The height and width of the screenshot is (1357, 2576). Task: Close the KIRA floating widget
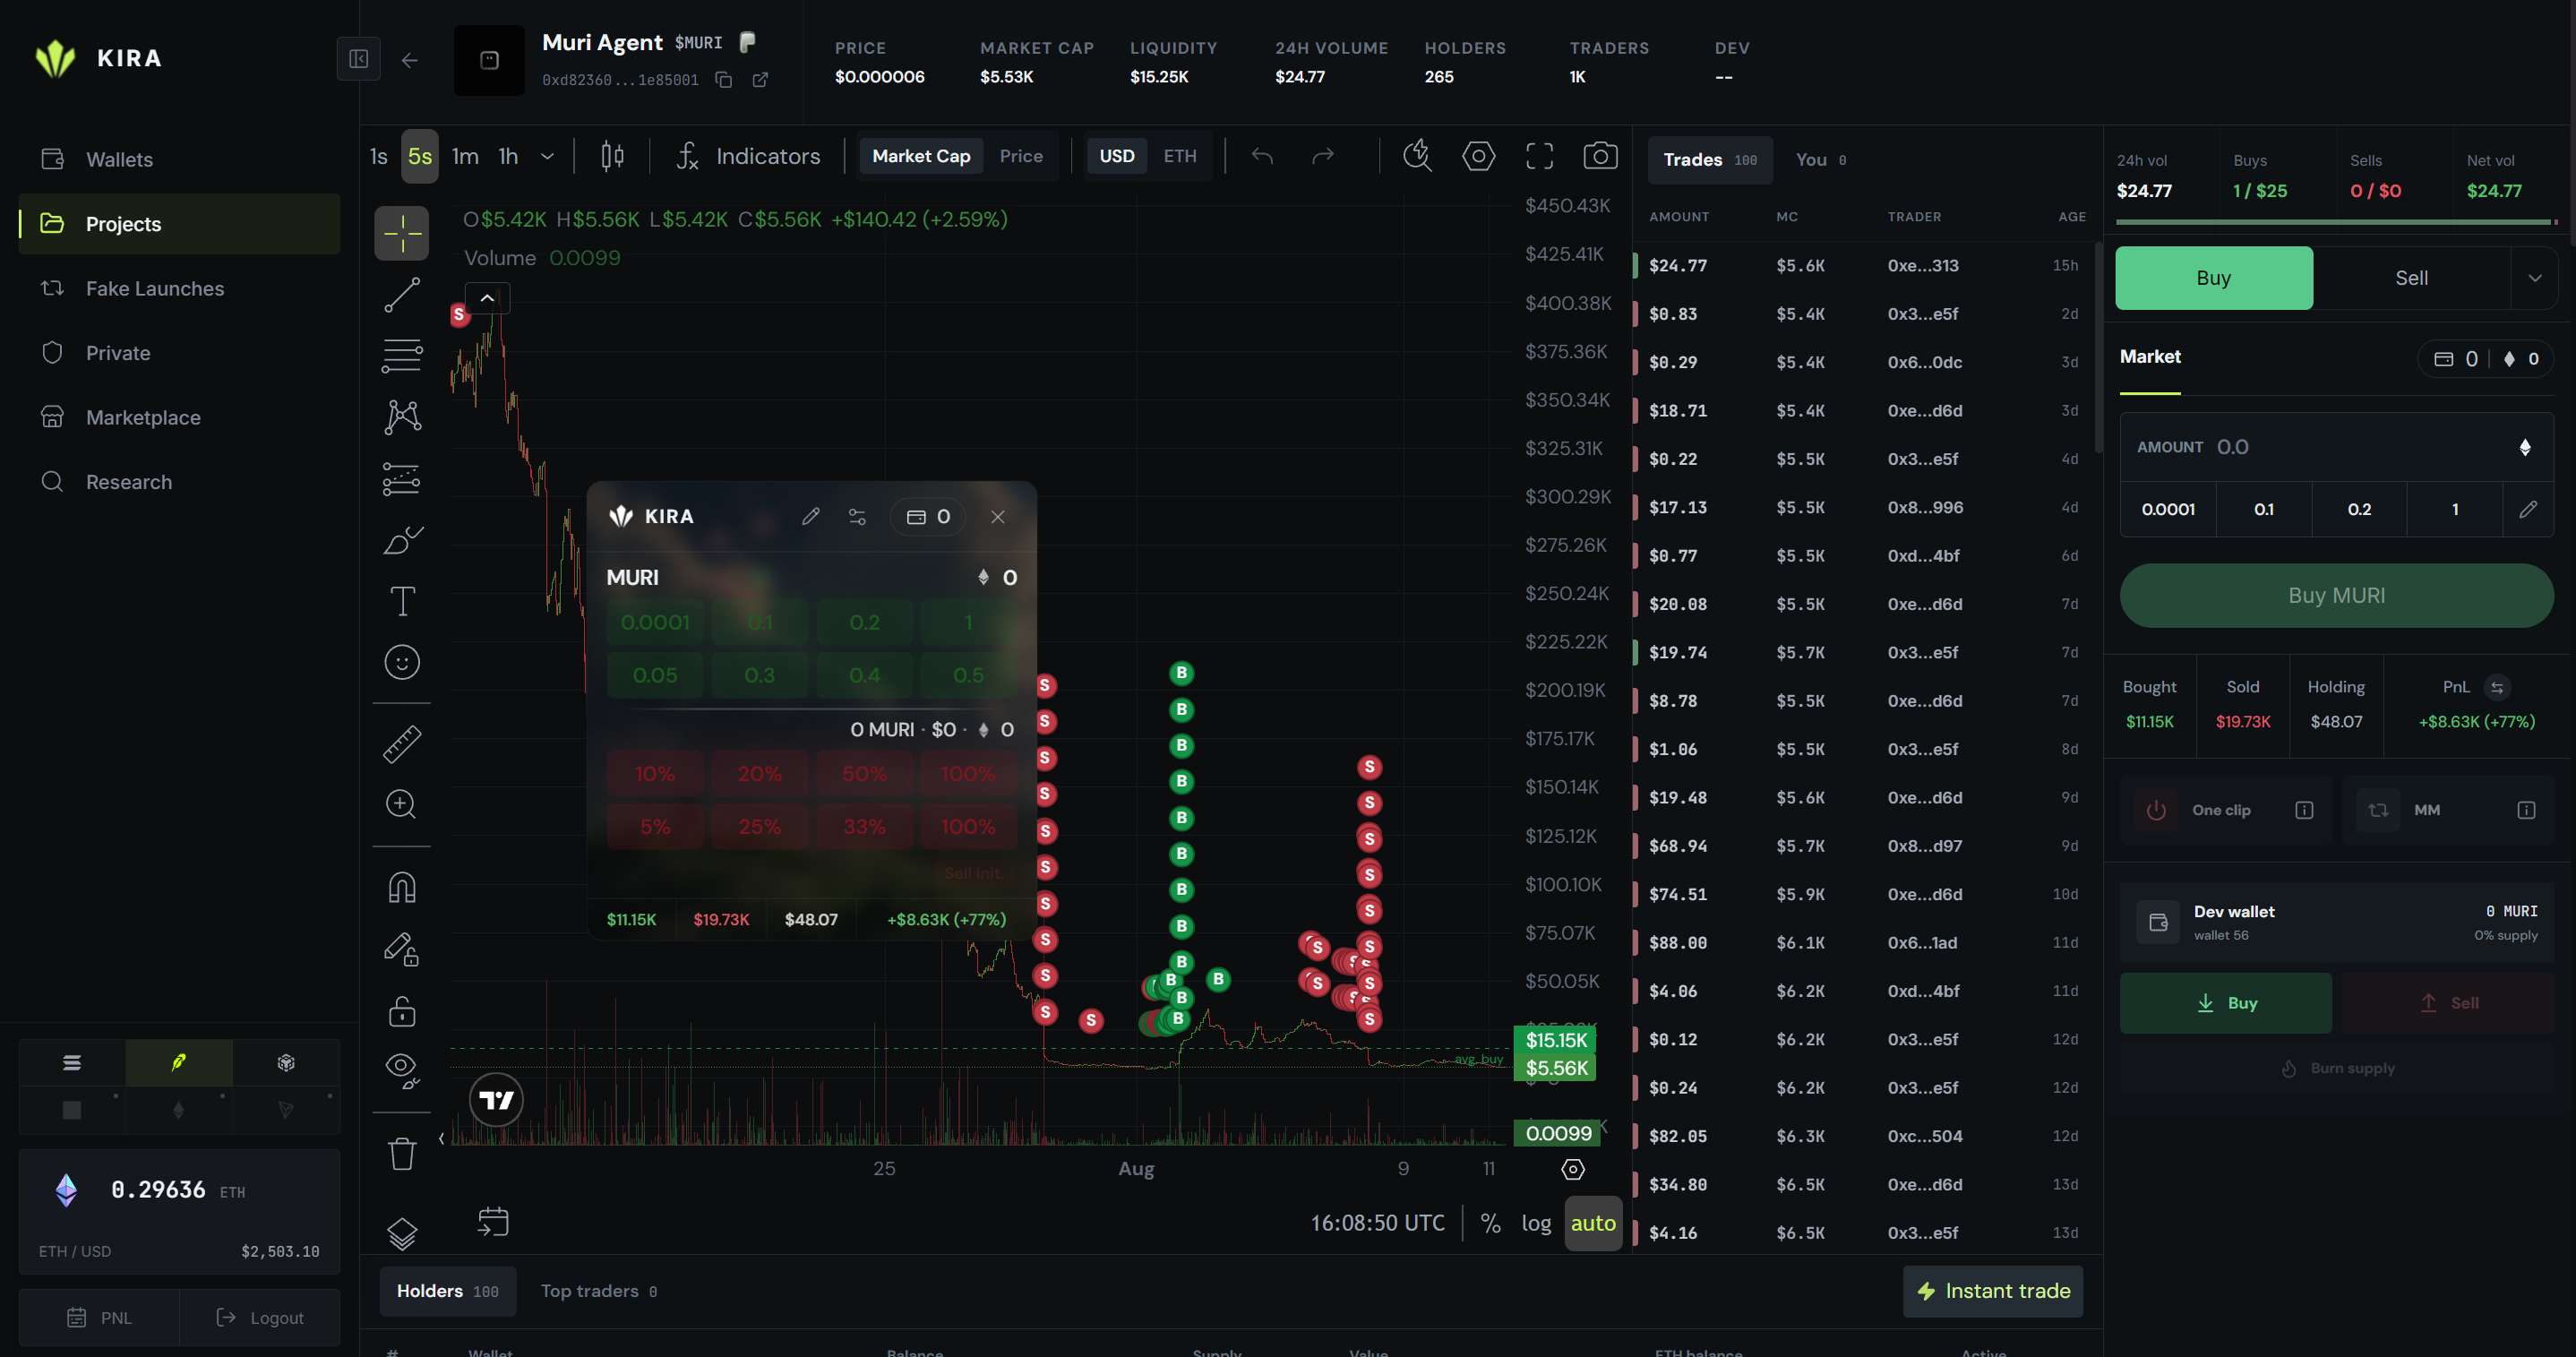click(x=997, y=517)
